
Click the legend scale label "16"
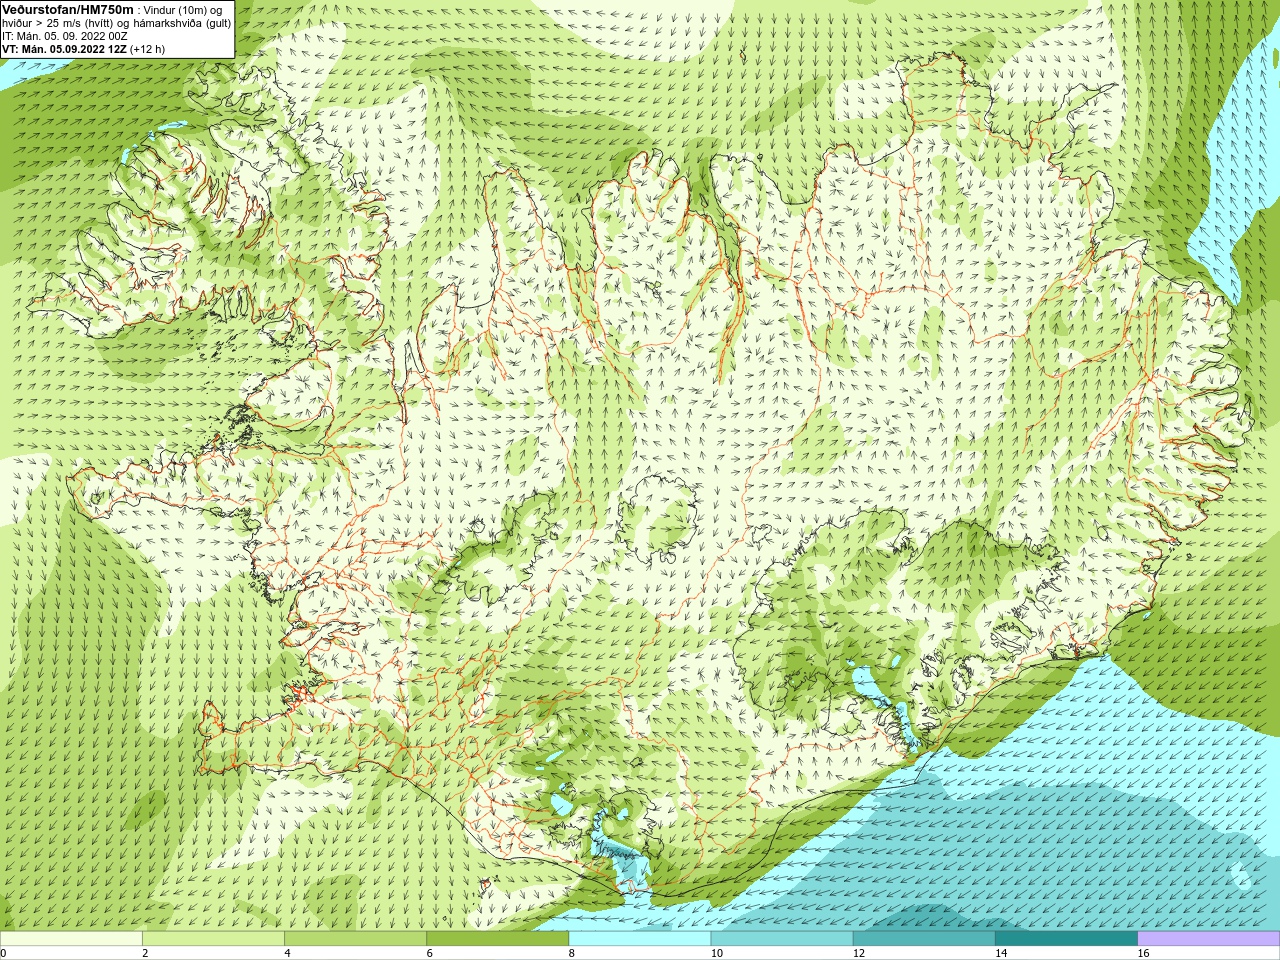click(1144, 953)
